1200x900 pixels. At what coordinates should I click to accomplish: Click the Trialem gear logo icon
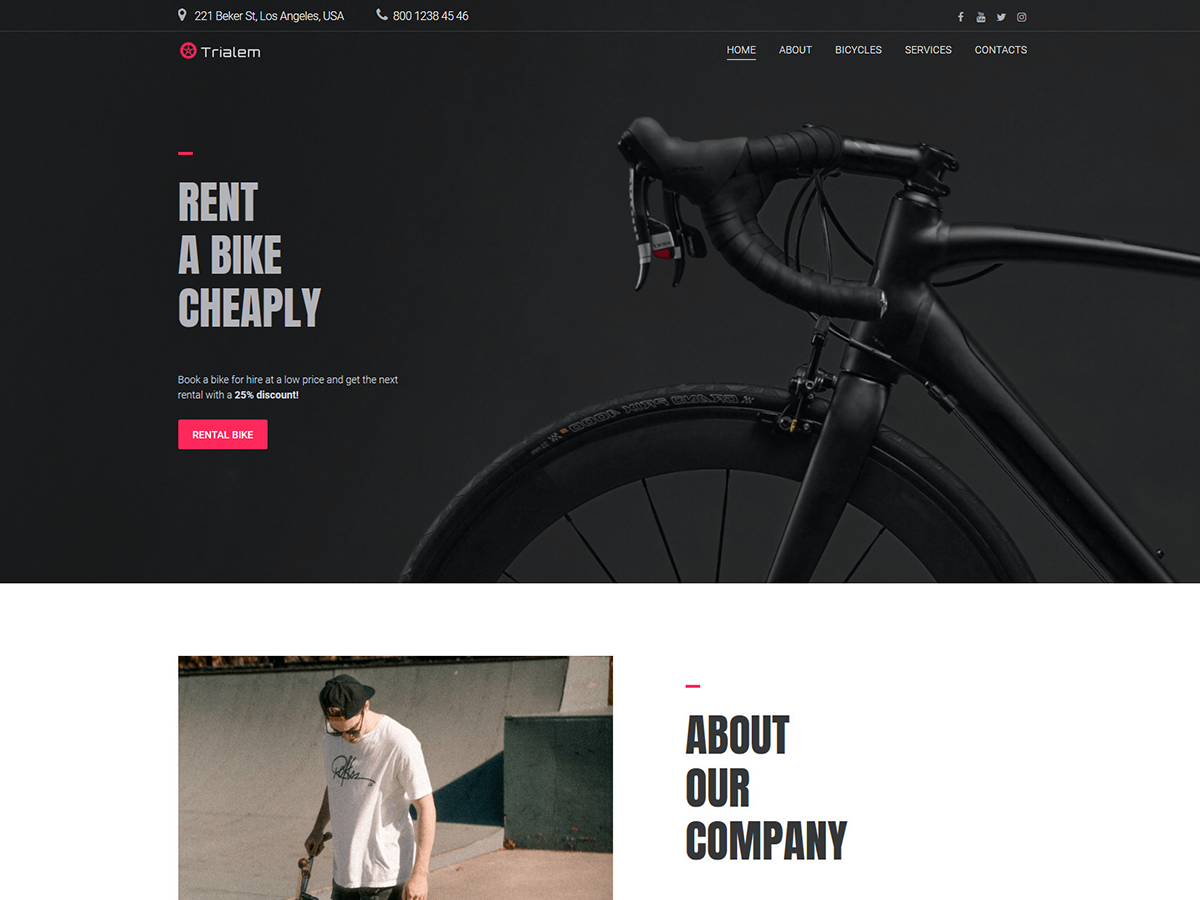point(188,50)
